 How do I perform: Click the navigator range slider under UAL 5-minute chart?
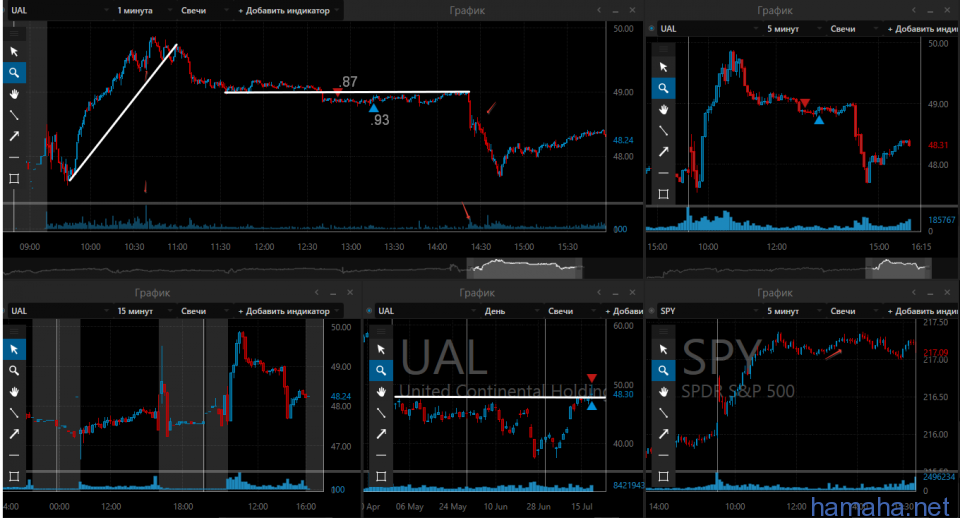coord(898,268)
